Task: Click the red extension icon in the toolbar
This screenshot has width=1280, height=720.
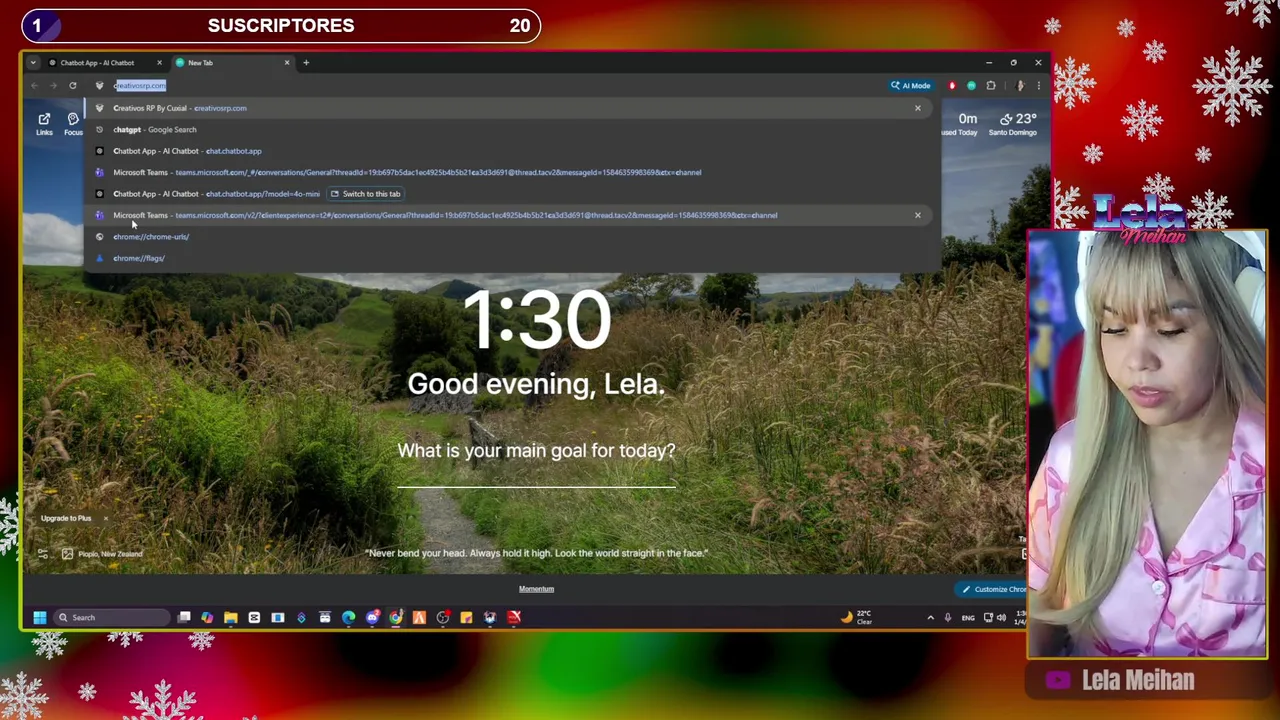Action: [952, 86]
